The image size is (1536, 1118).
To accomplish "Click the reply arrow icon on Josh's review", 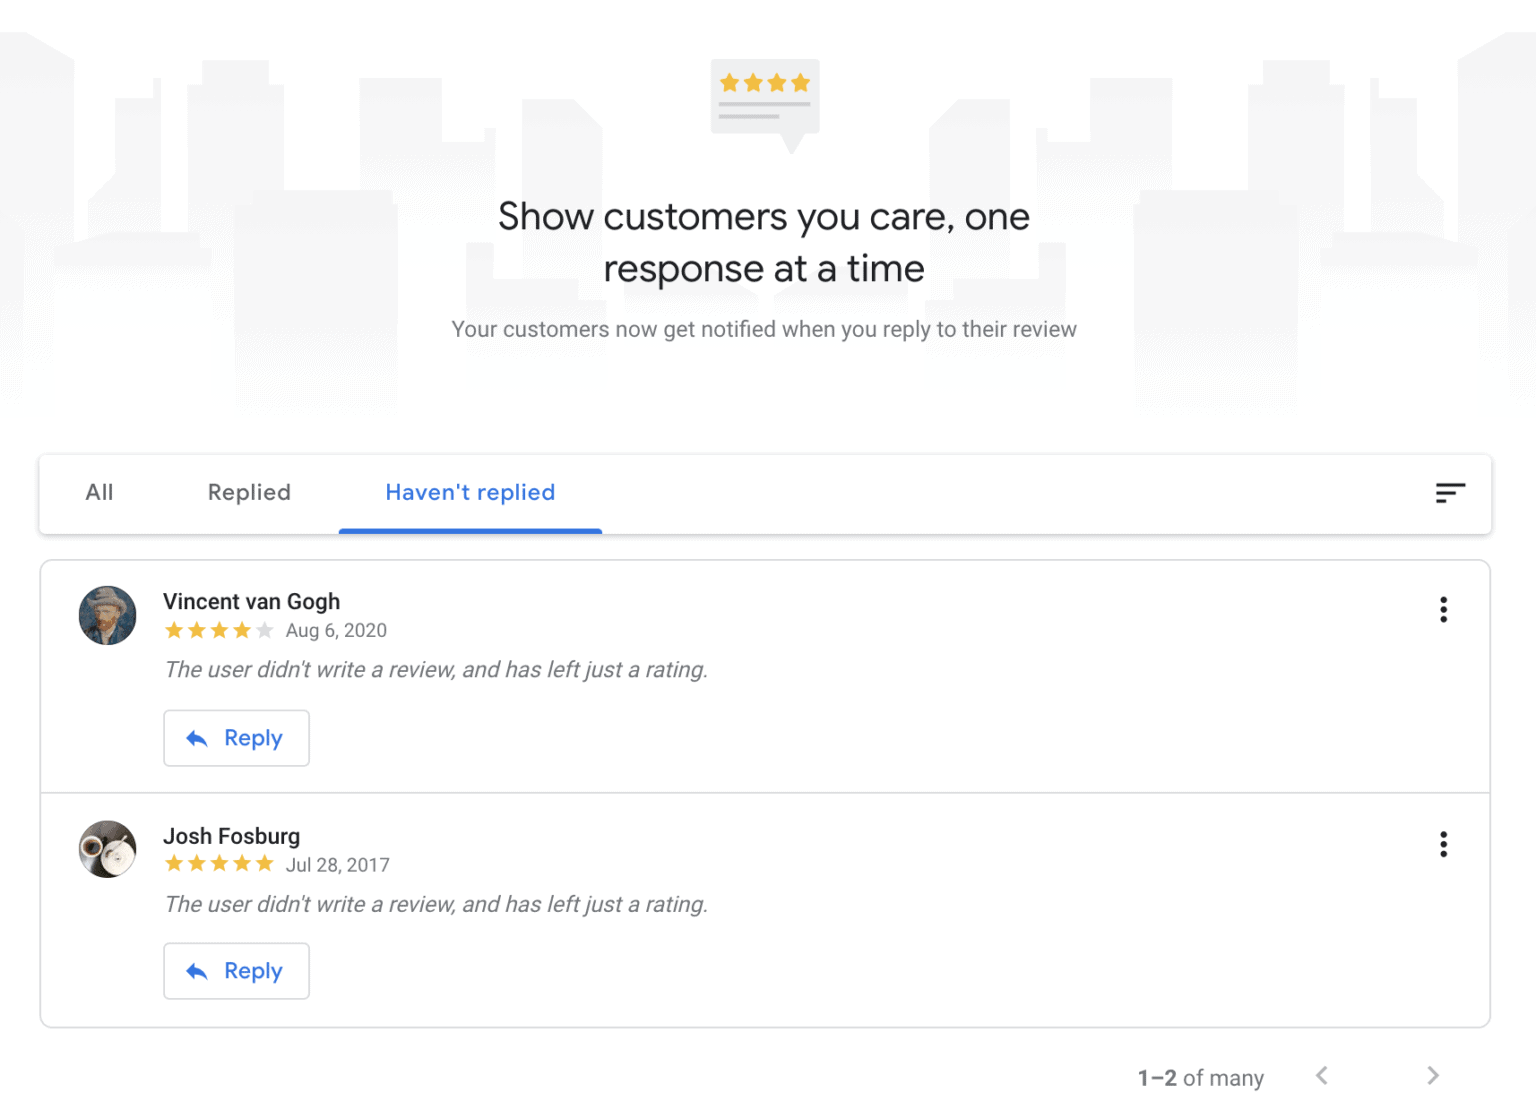I will [x=197, y=970].
